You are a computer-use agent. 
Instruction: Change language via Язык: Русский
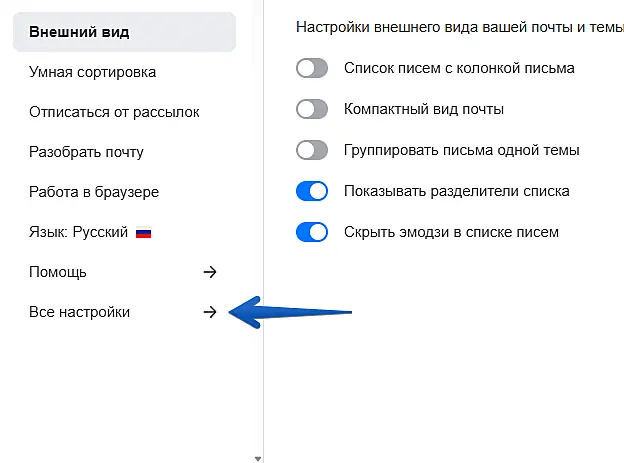point(79,232)
